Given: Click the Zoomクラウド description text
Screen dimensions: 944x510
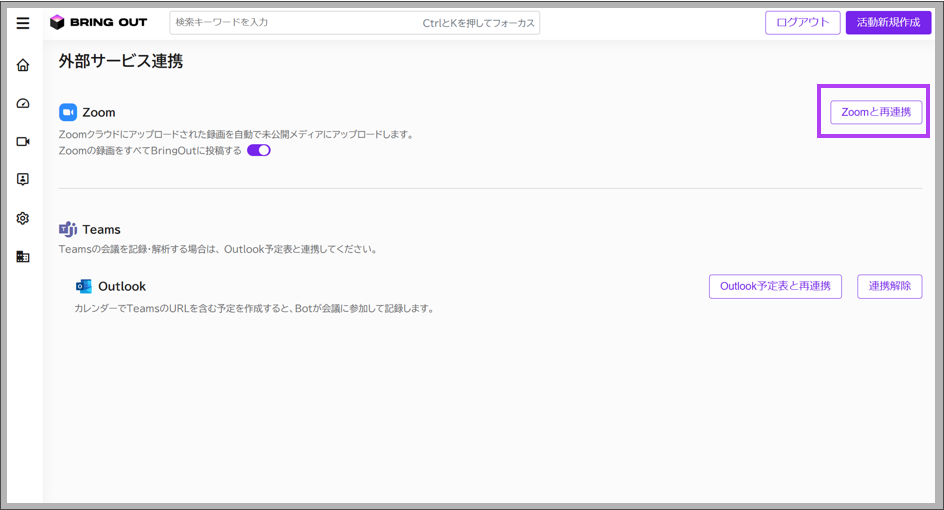Looking at the screenshot, I should click(x=237, y=134).
